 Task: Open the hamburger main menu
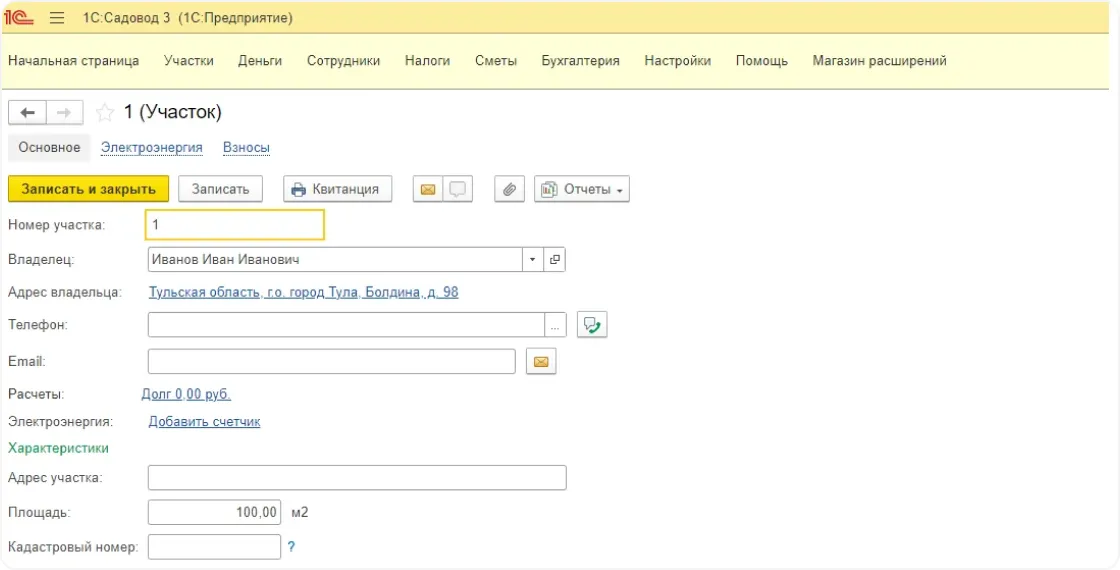click(x=57, y=18)
